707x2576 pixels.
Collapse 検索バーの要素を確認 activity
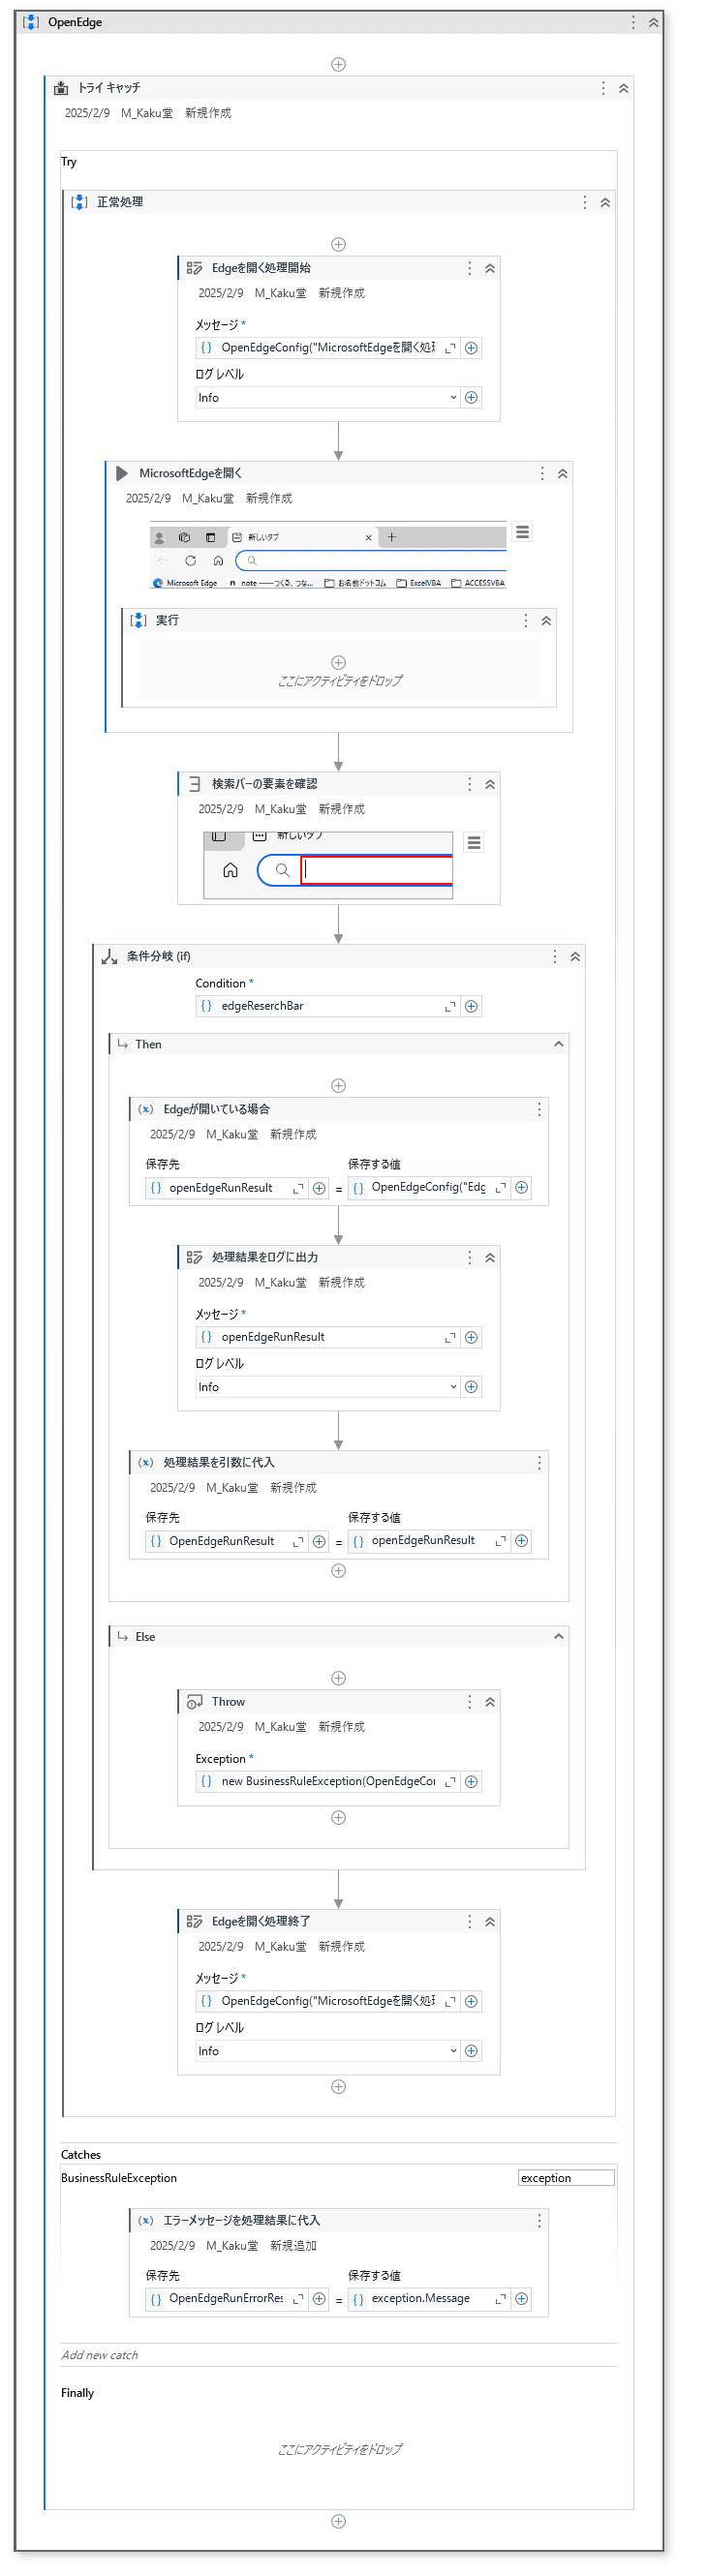point(490,784)
